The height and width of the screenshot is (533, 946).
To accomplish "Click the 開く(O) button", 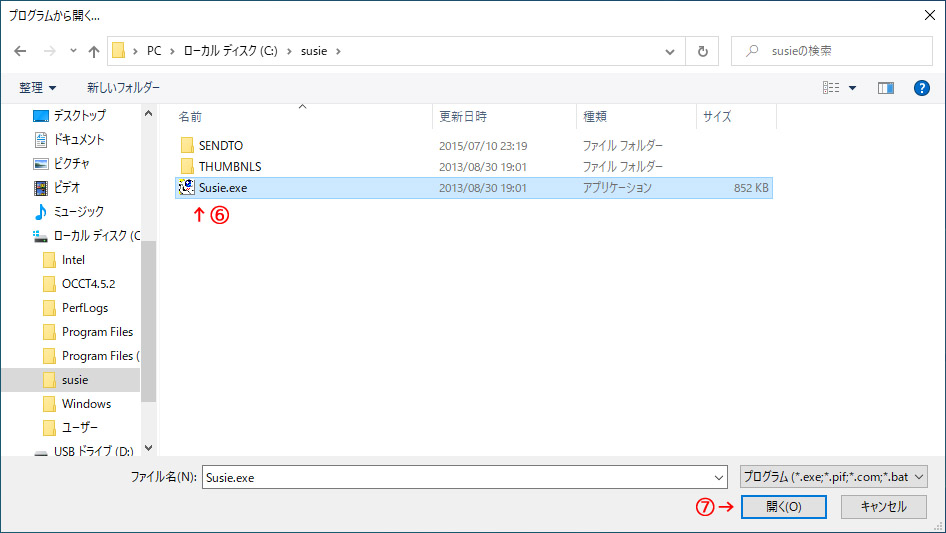I will 784,507.
